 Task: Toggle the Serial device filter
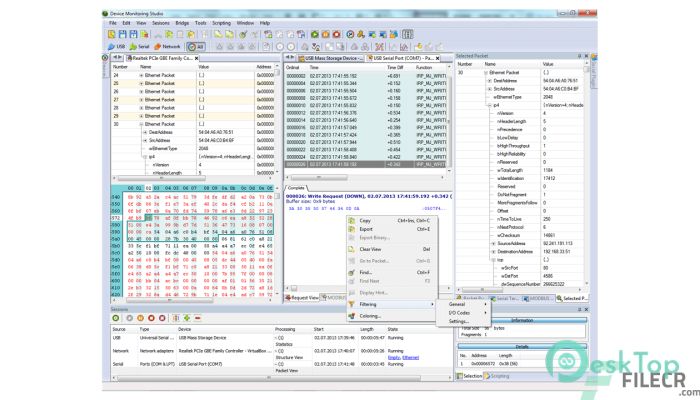coord(139,46)
